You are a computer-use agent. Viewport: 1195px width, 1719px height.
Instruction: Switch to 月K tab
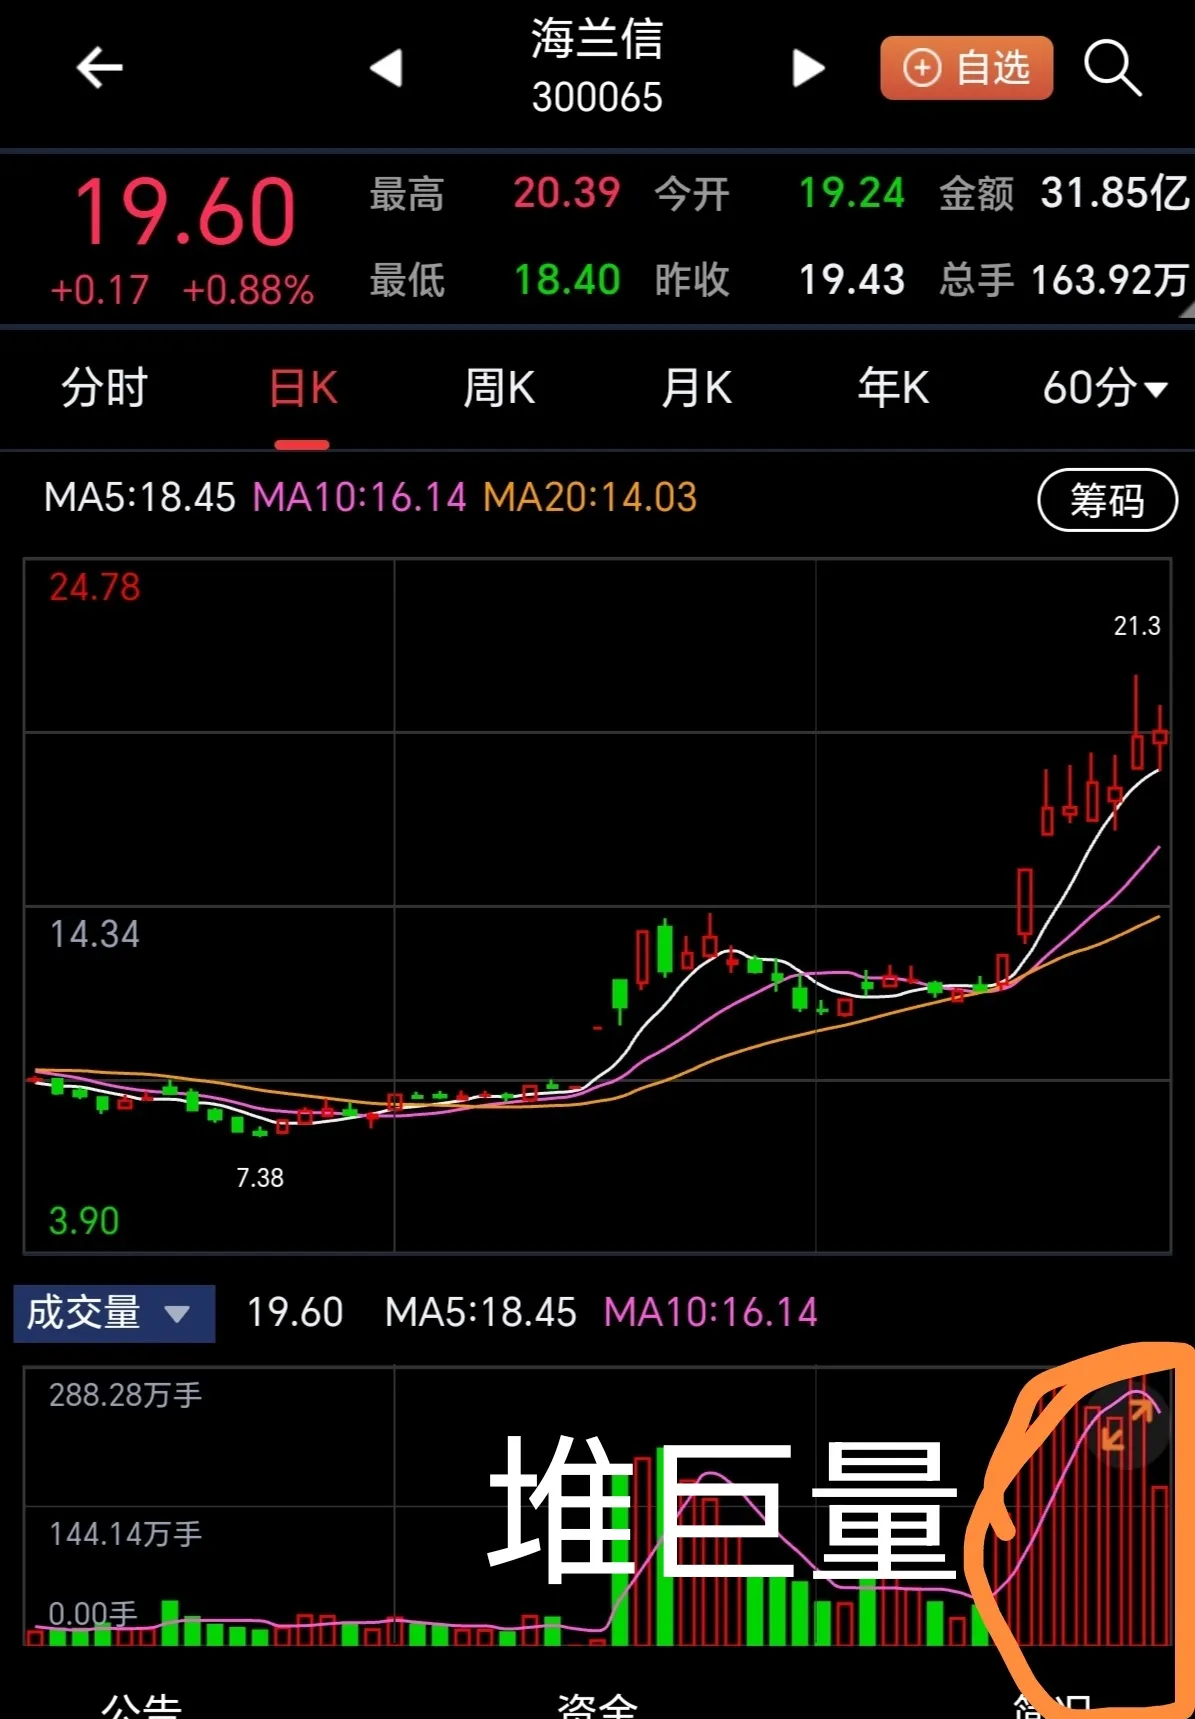(x=697, y=388)
